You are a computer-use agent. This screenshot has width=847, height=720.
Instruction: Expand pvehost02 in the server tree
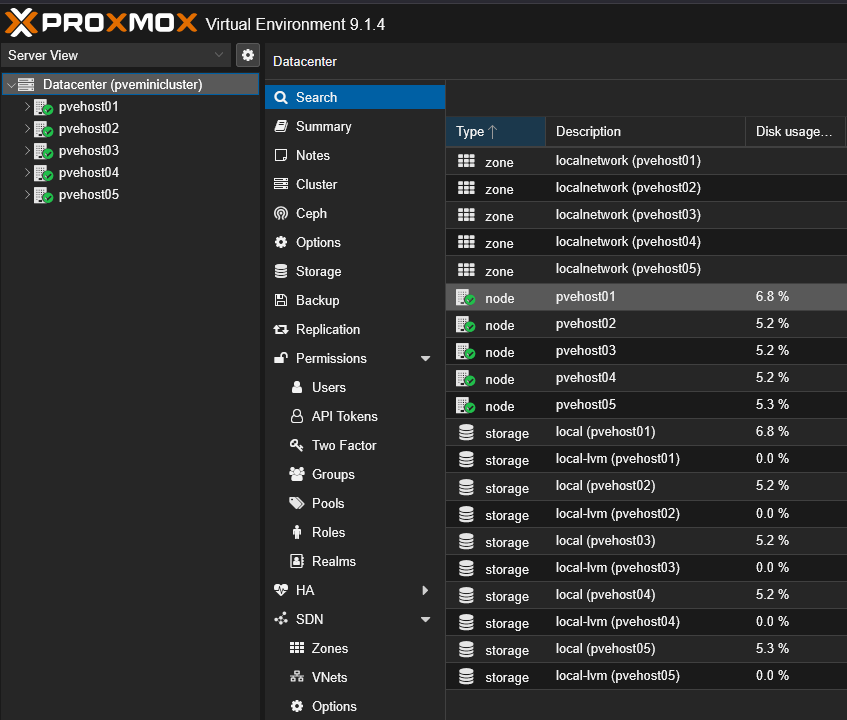point(27,129)
